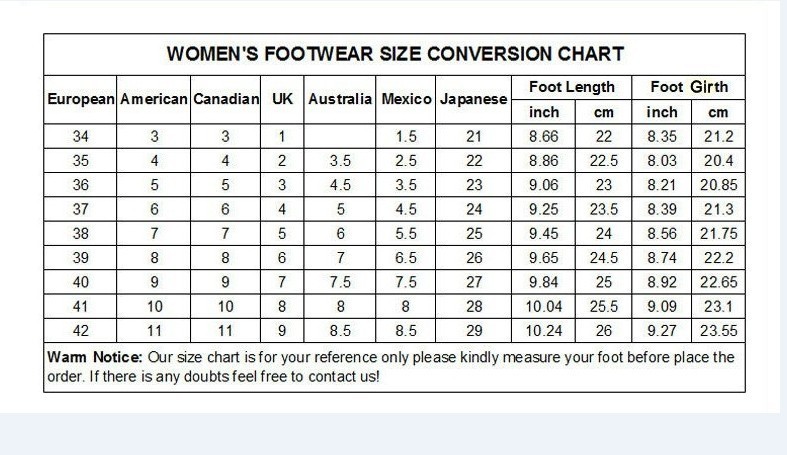The height and width of the screenshot is (455, 787).
Task: Click the empty Australia cell in row 34
Action: tap(340, 136)
